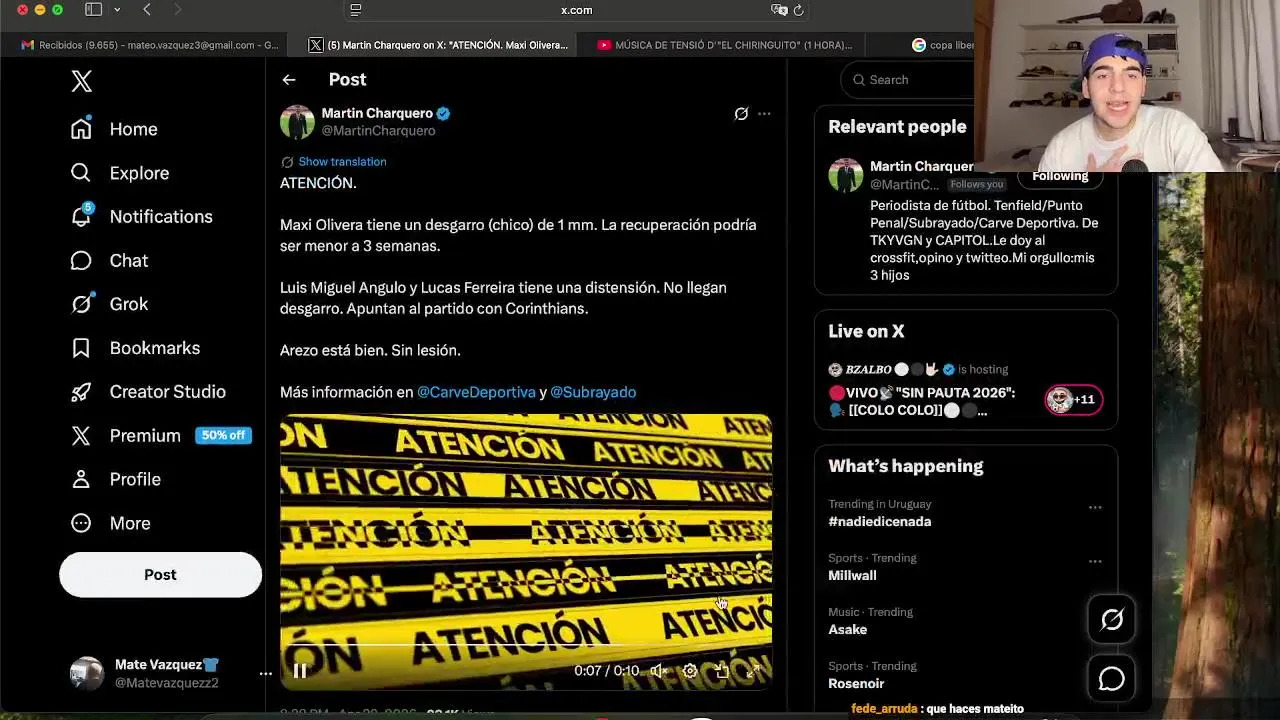
Task: Mute the video sound
Action: [x=658, y=671]
